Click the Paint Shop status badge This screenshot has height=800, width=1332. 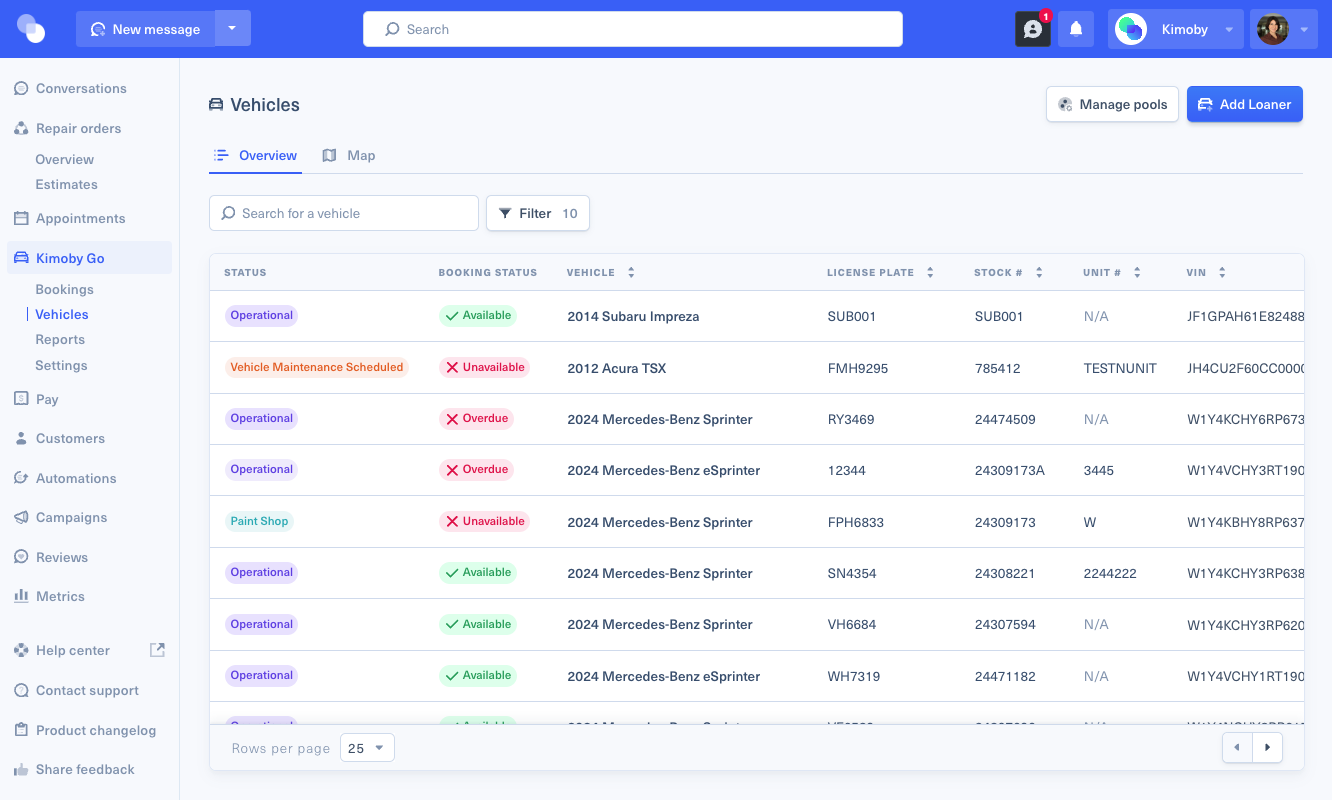[259, 522]
